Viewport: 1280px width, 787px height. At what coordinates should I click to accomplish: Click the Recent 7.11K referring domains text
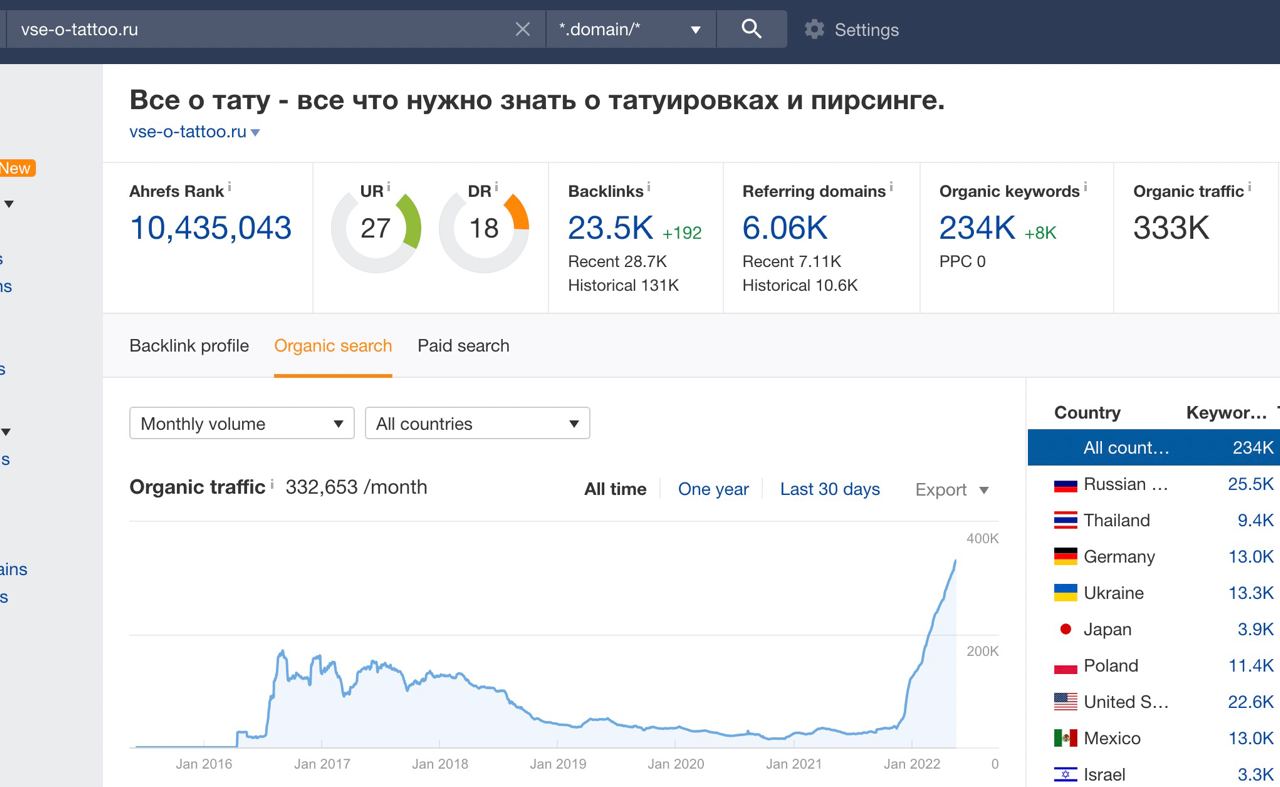[791, 262]
